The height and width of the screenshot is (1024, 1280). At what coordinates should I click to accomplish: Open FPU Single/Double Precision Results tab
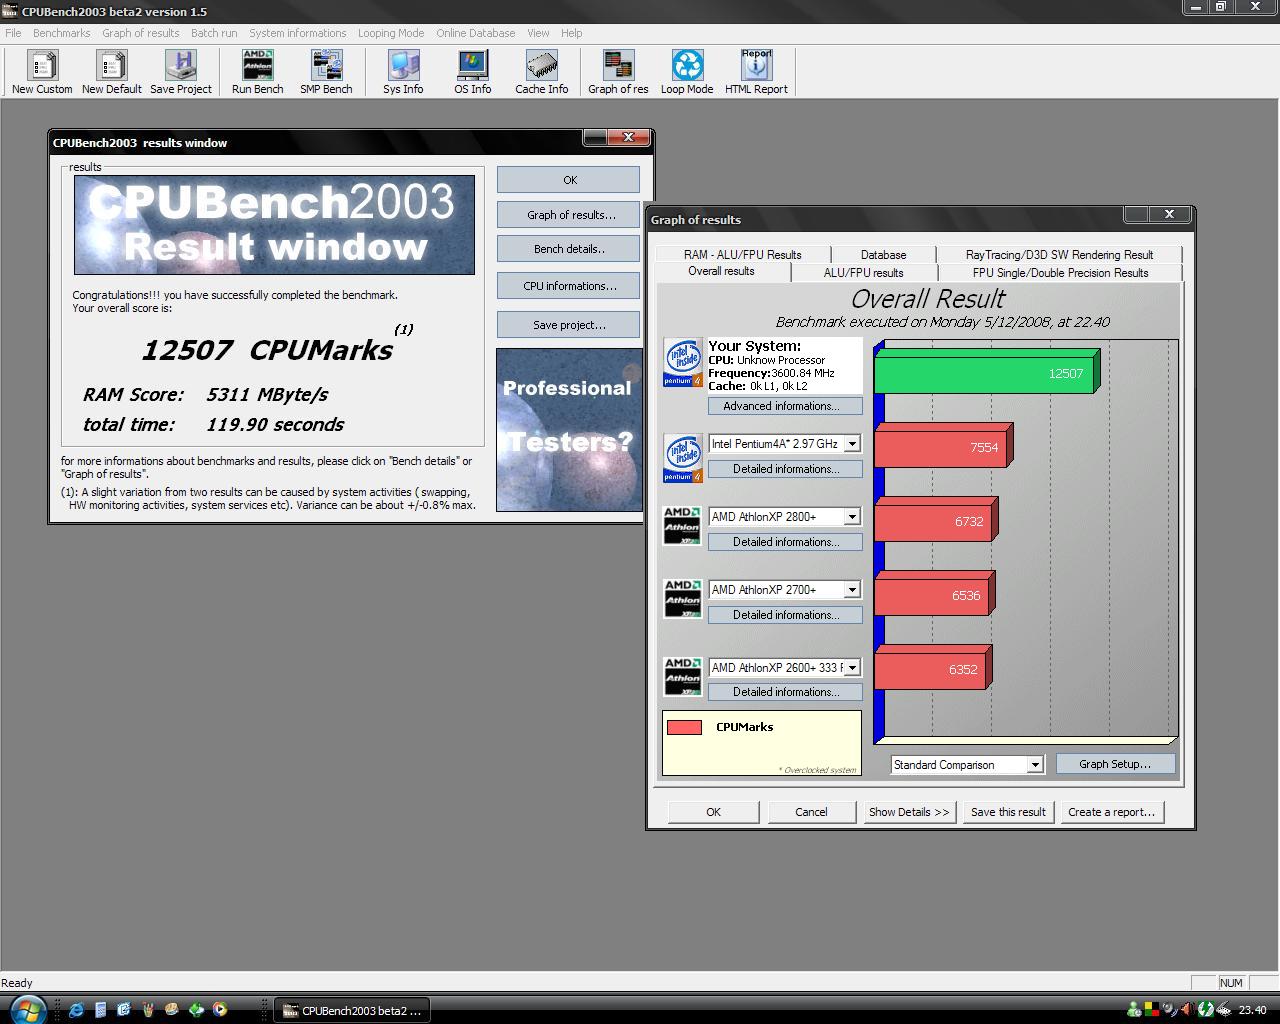point(1060,273)
